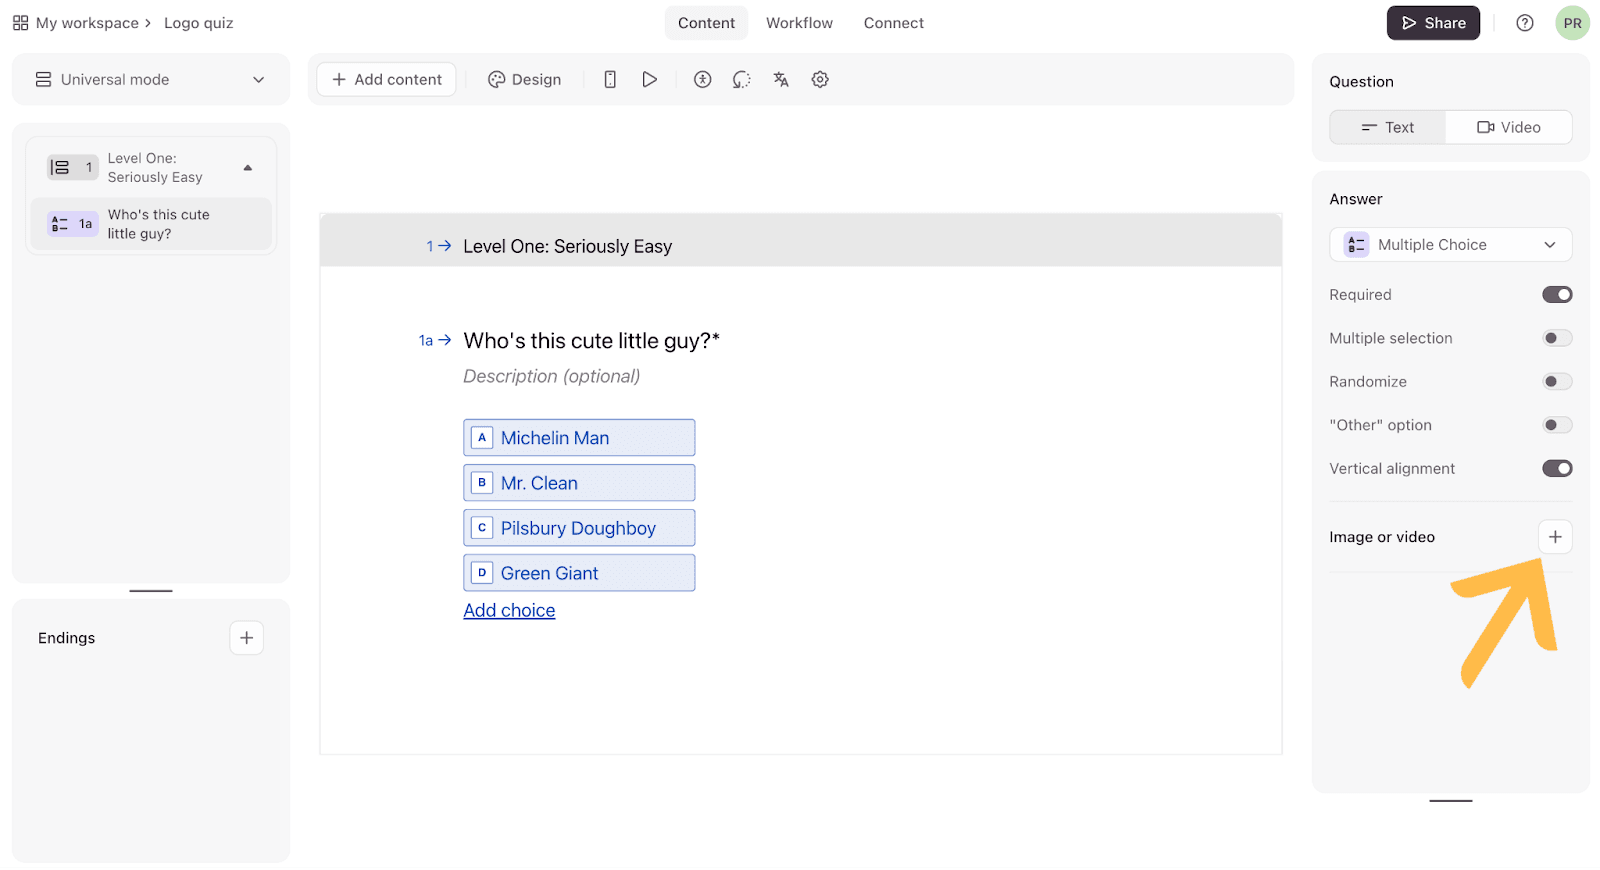The width and height of the screenshot is (1600, 870).
Task: Go to My workspace breadcrumb
Action: [87, 23]
